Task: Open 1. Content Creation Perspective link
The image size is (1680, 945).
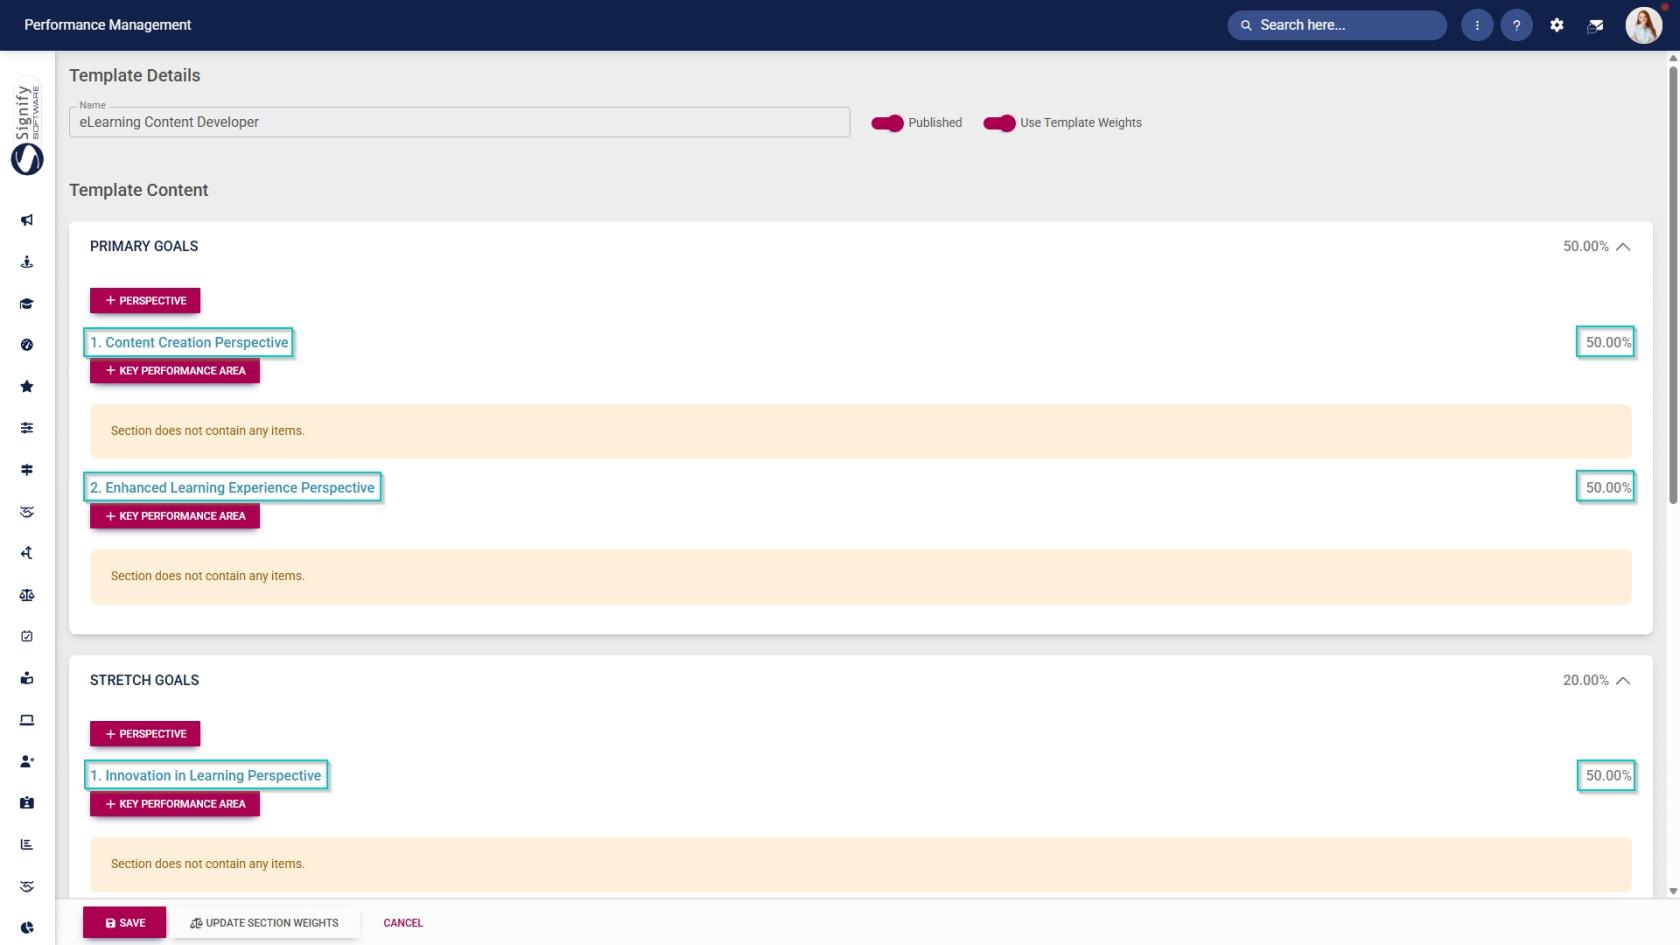Action: click(x=189, y=342)
